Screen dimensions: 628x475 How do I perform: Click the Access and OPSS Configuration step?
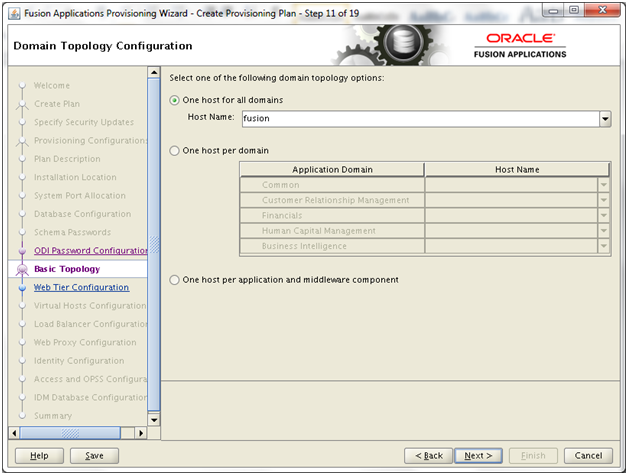point(91,379)
